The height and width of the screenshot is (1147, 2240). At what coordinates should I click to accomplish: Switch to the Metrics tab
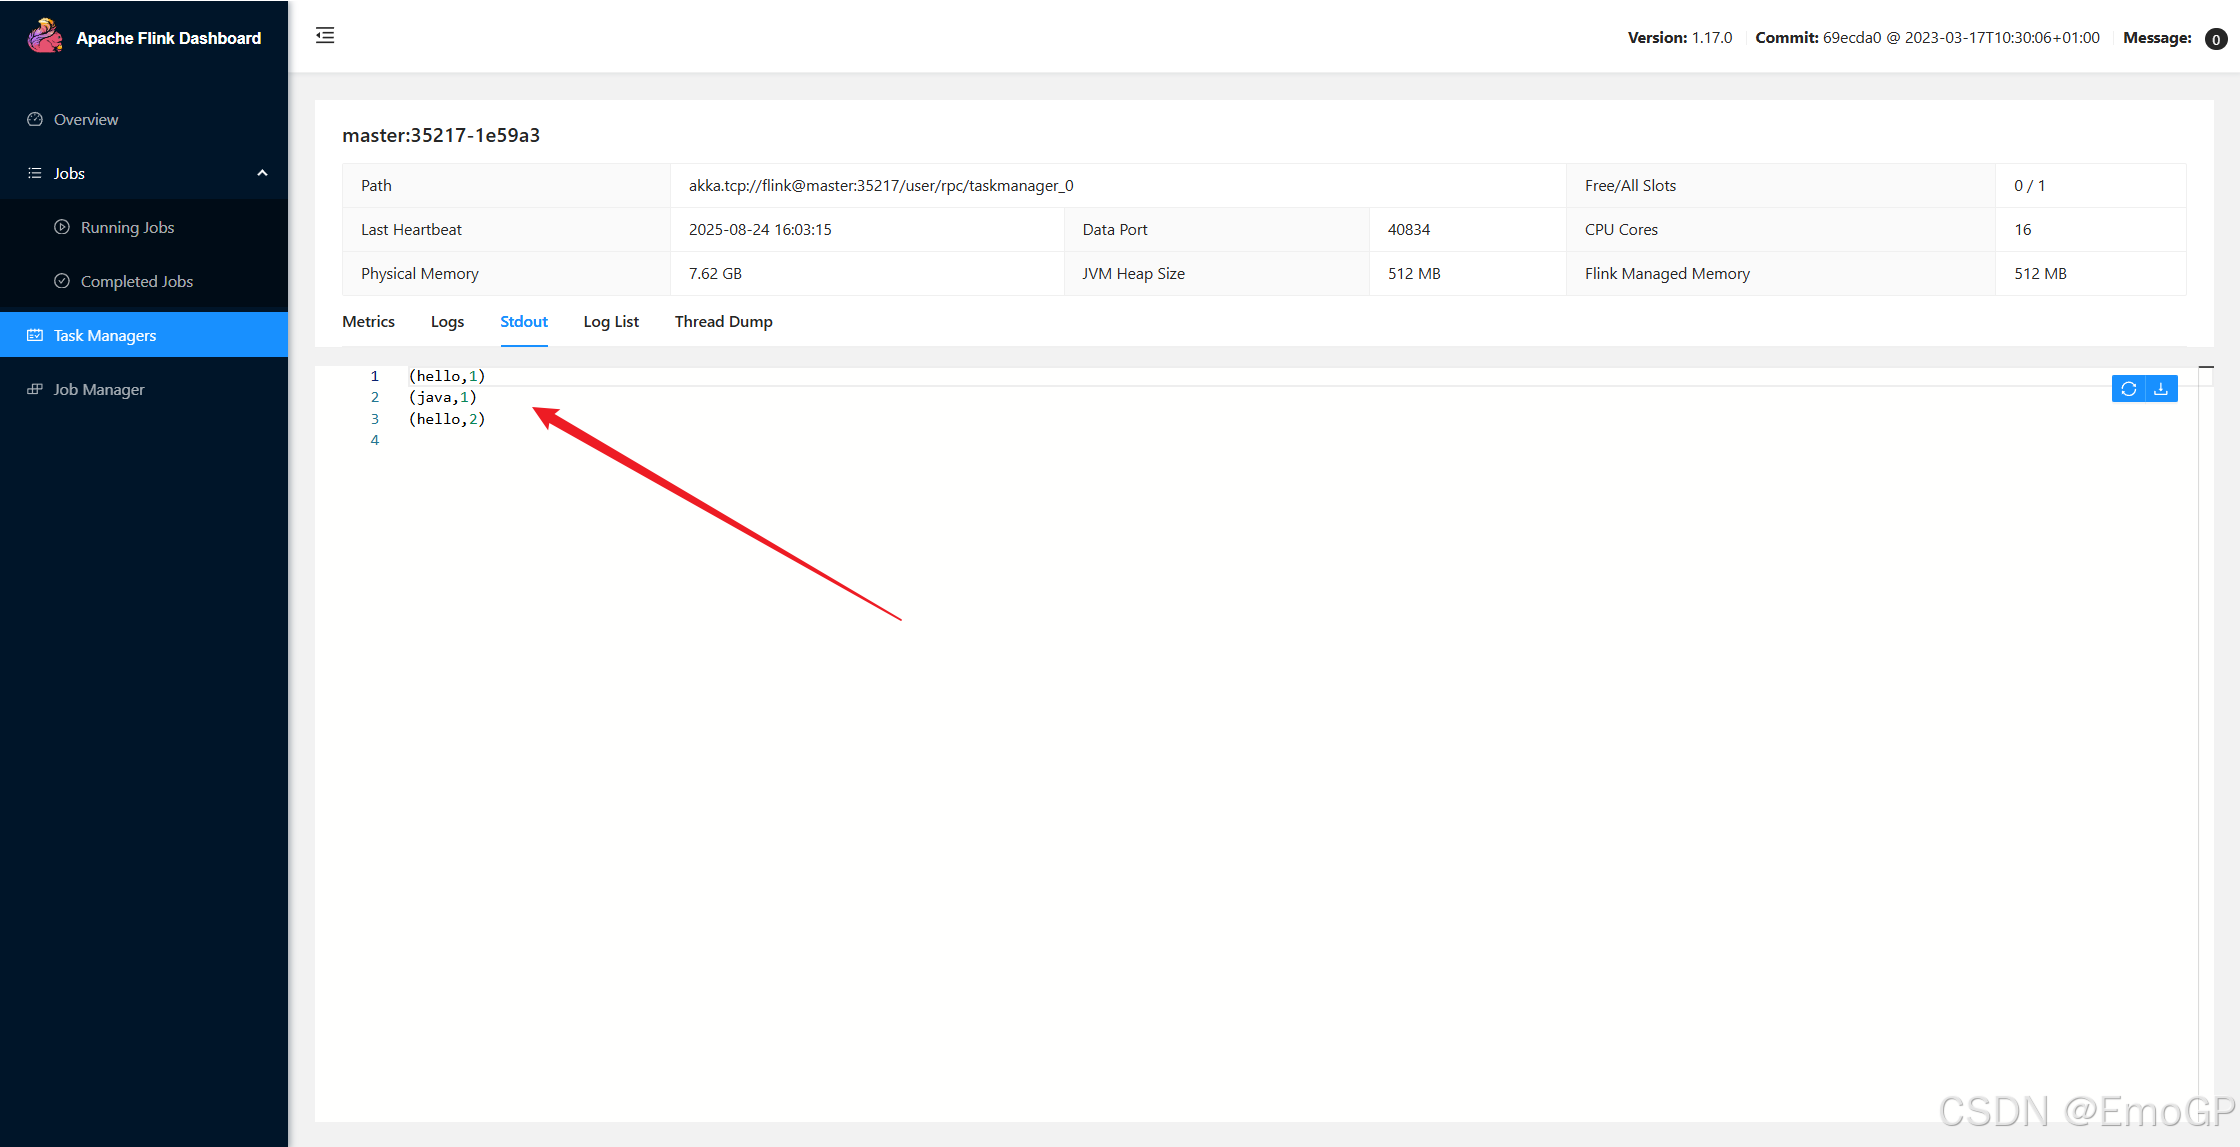(368, 321)
